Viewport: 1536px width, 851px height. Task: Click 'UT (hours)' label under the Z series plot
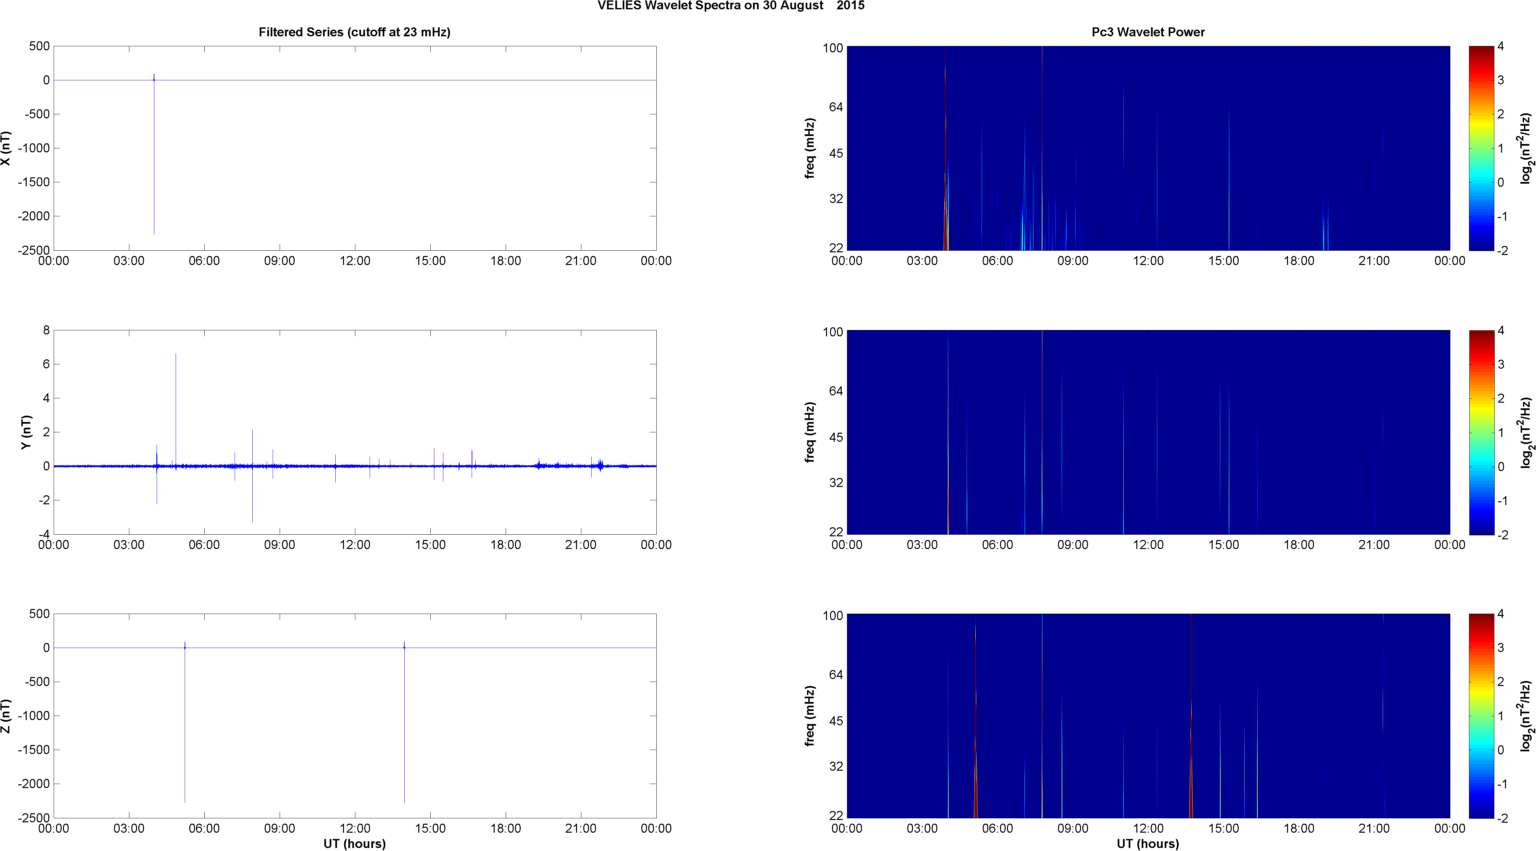point(355,844)
